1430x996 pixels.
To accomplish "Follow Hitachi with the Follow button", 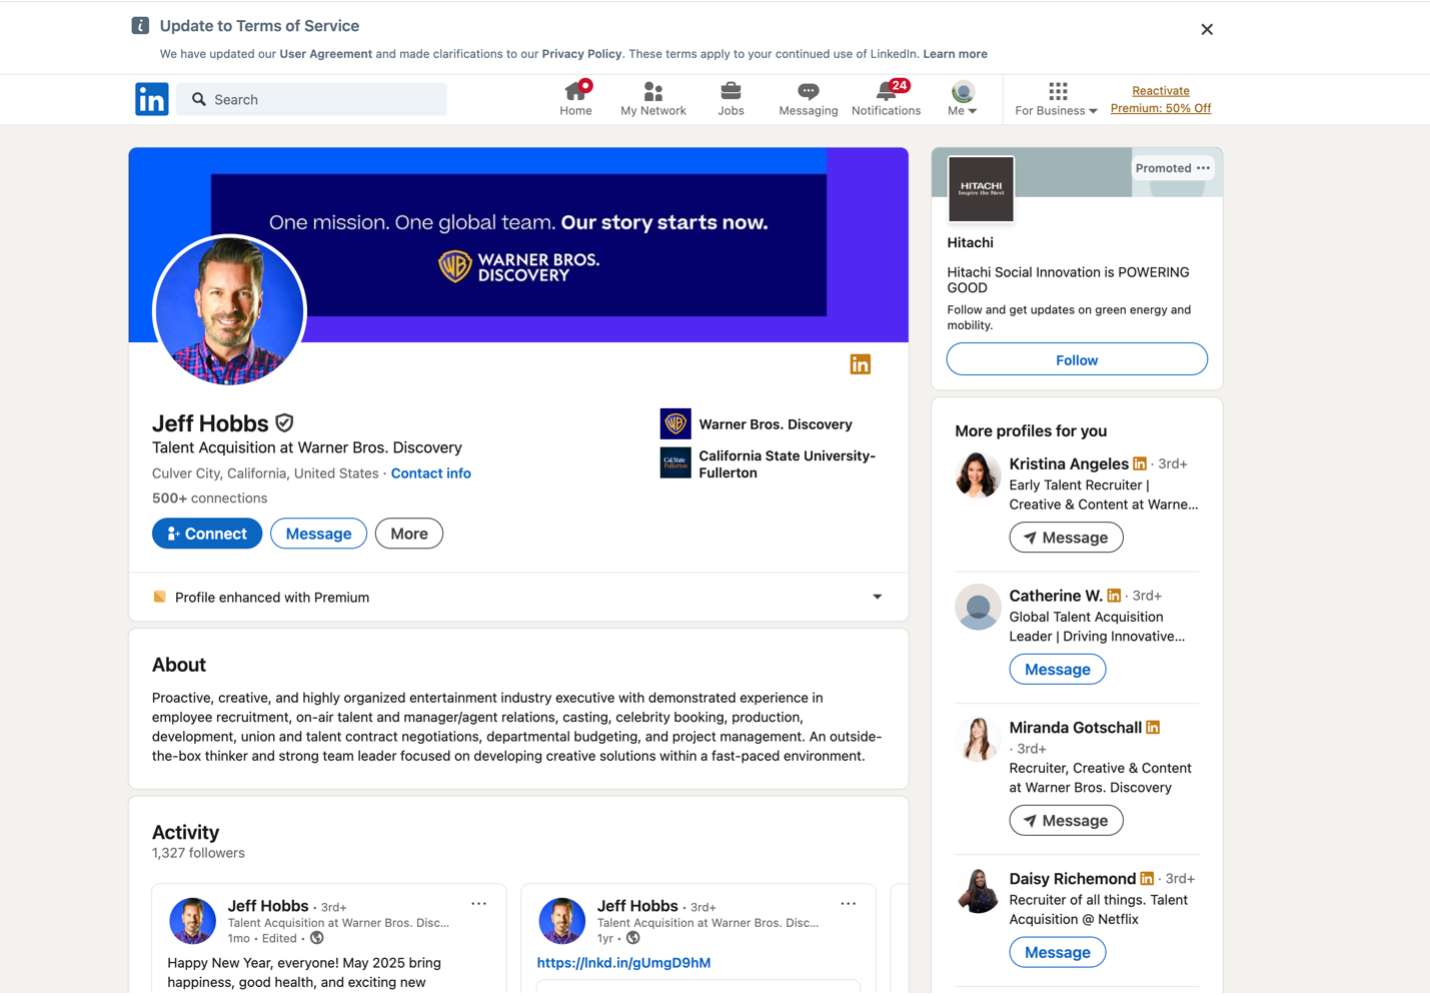I will [x=1077, y=360].
